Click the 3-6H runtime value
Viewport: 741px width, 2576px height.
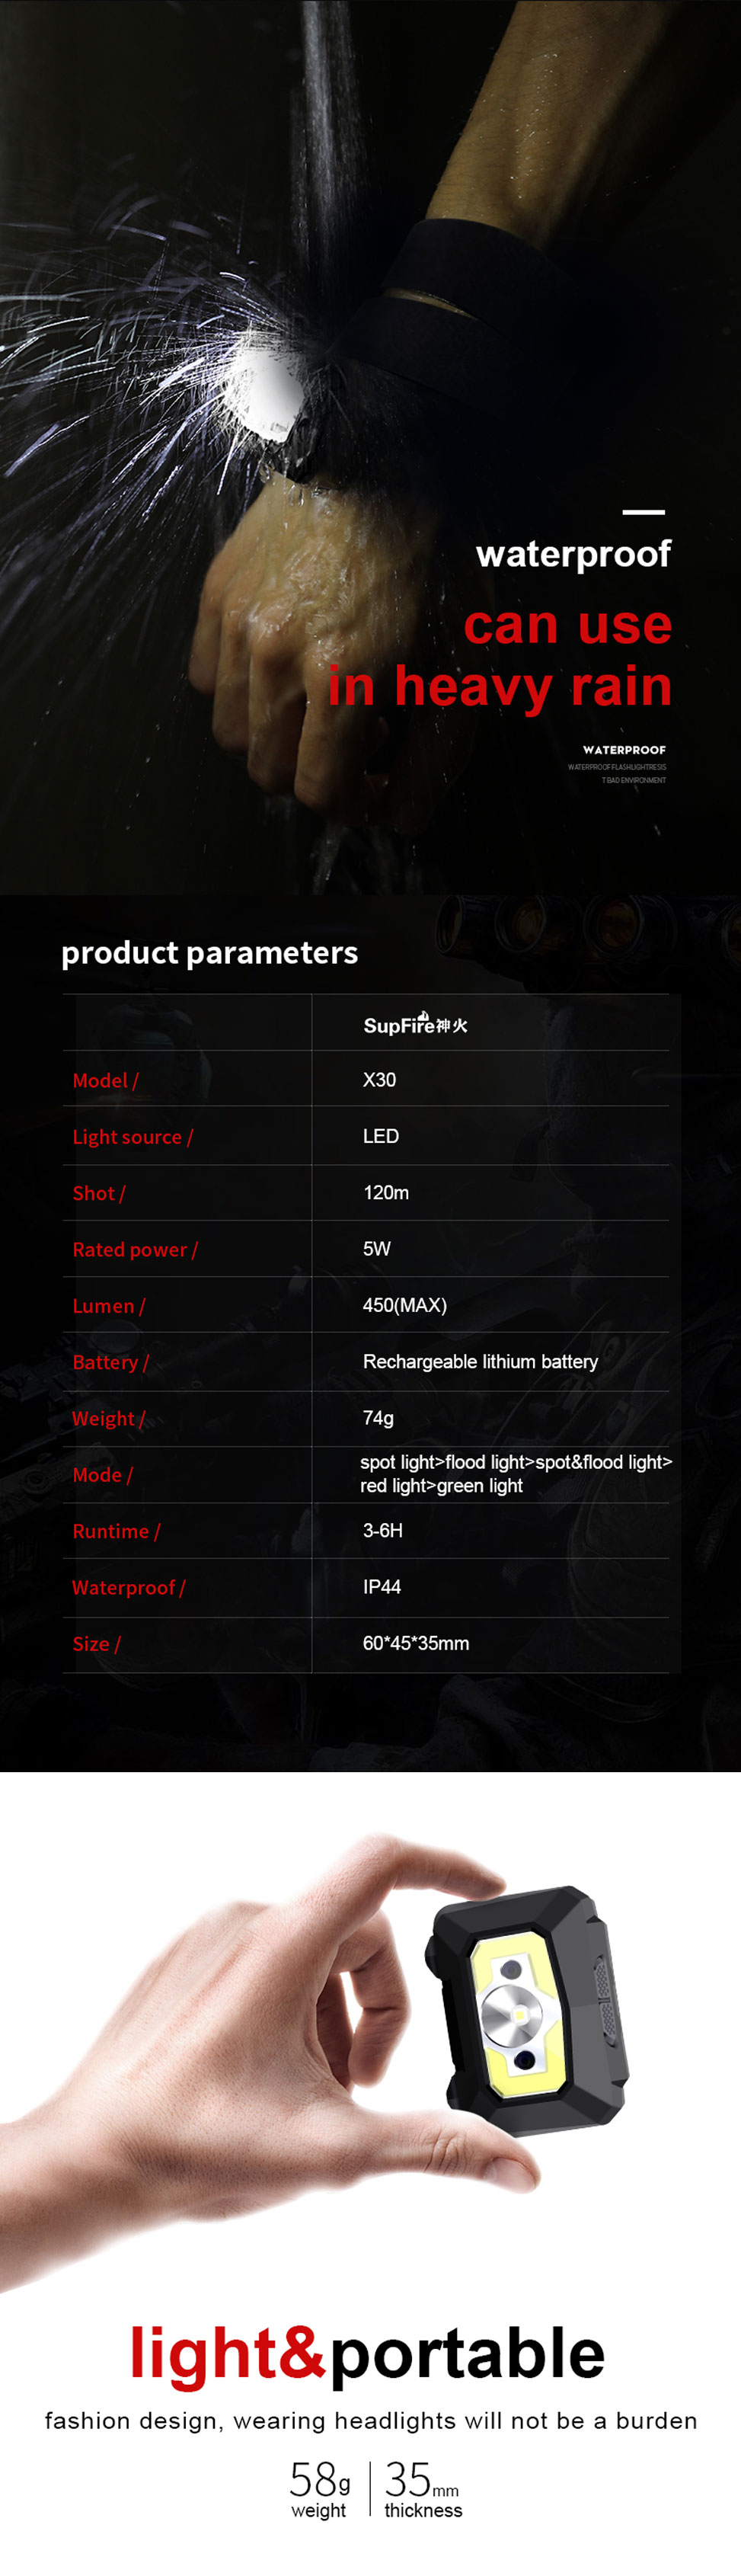pos(382,1530)
